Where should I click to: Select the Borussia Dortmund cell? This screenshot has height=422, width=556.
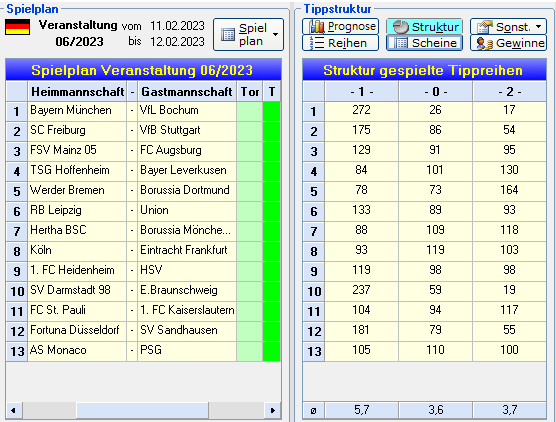click(187, 191)
